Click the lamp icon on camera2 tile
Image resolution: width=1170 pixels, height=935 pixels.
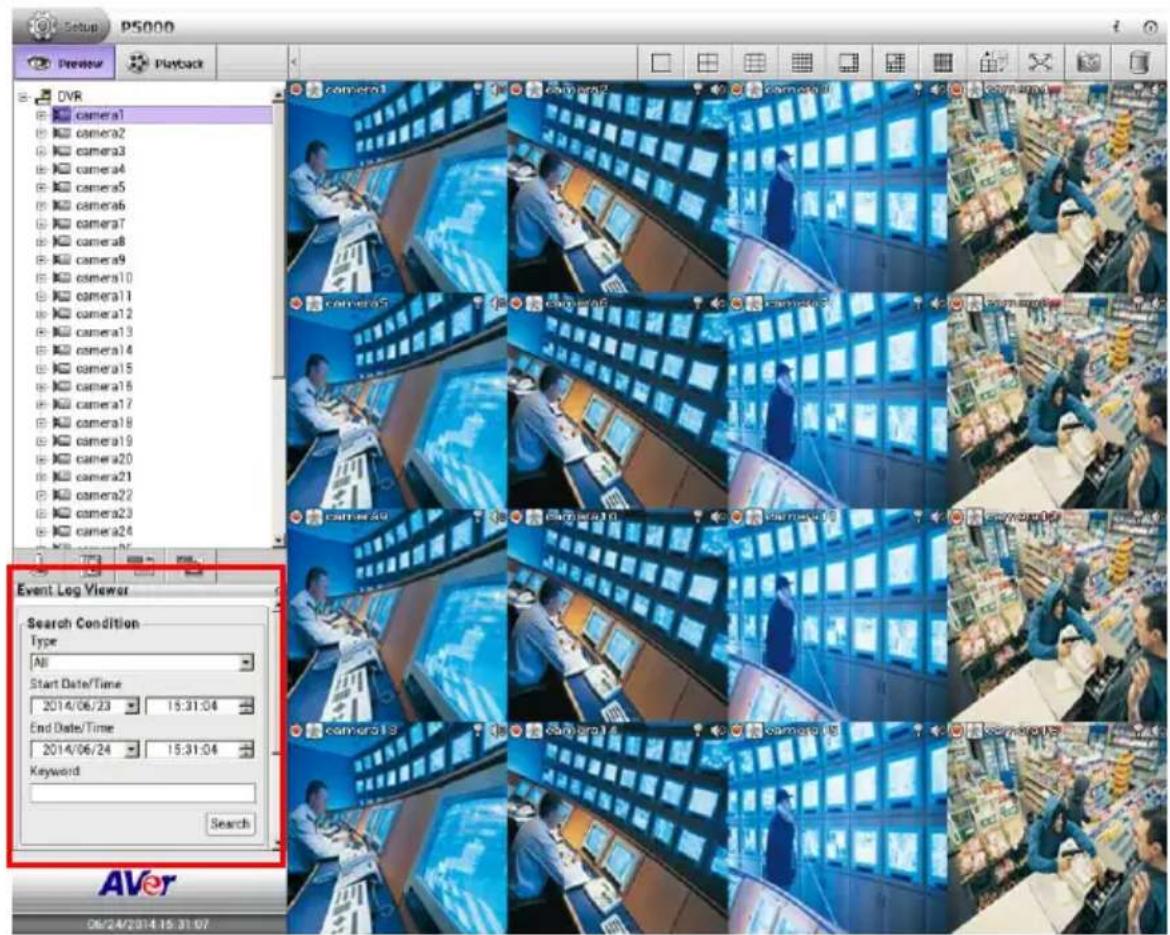(x=698, y=90)
